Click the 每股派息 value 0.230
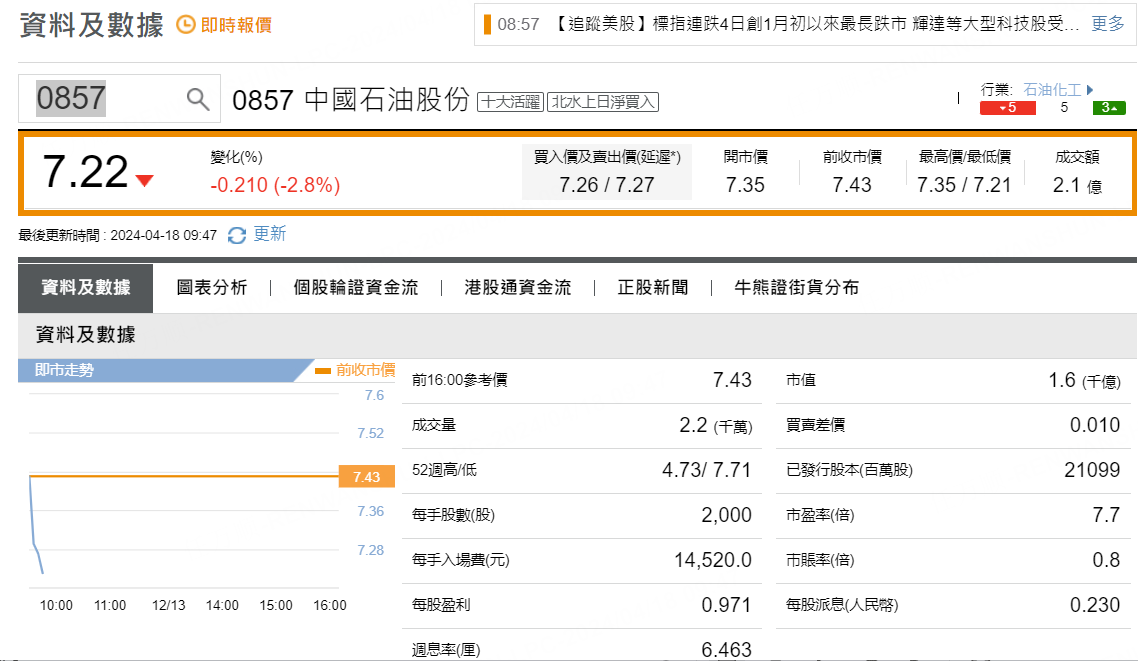Screen dimensions: 1138x661 point(1095,605)
